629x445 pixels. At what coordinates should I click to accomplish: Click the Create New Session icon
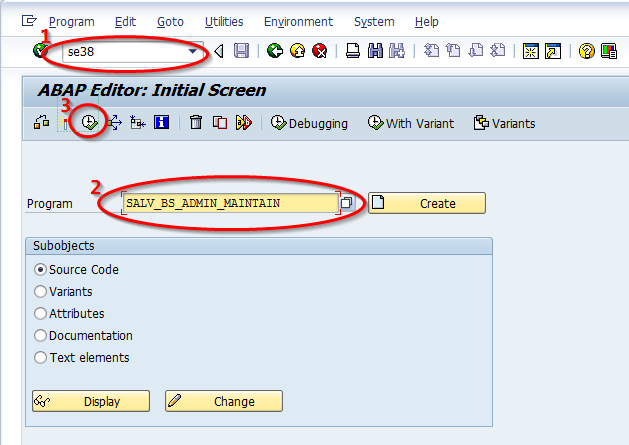(530, 51)
